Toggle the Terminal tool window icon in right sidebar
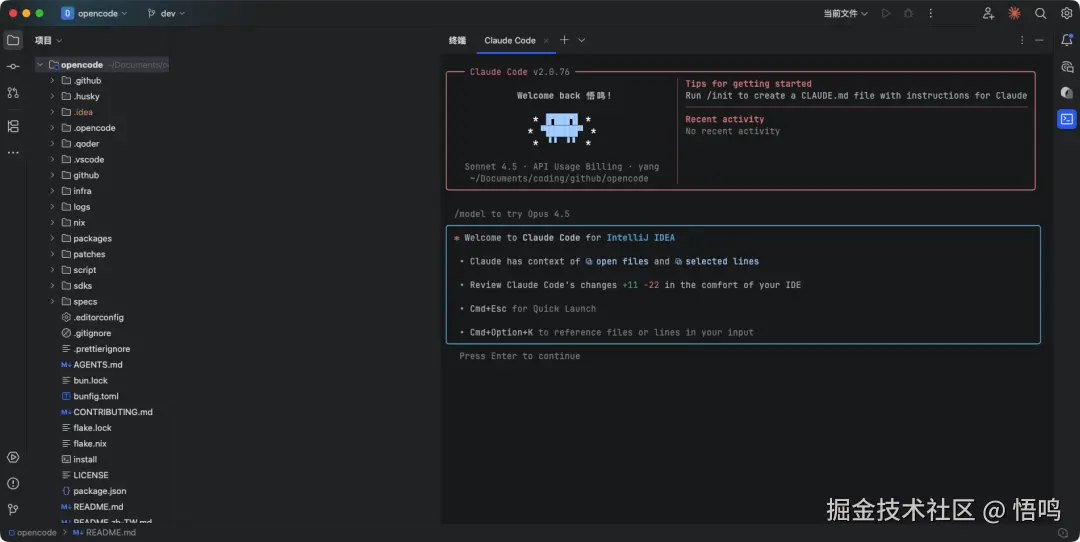 [1067, 119]
